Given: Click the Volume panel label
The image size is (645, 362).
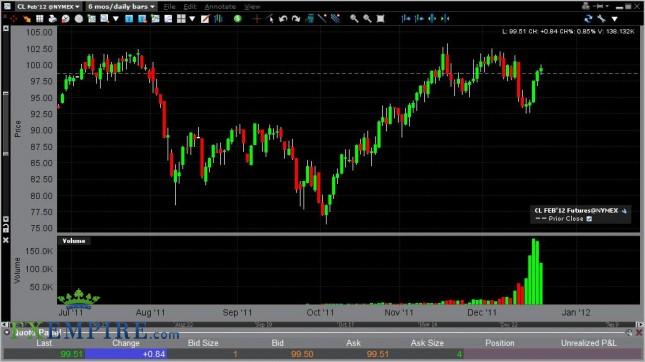Looking at the screenshot, I should (x=74, y=241).
